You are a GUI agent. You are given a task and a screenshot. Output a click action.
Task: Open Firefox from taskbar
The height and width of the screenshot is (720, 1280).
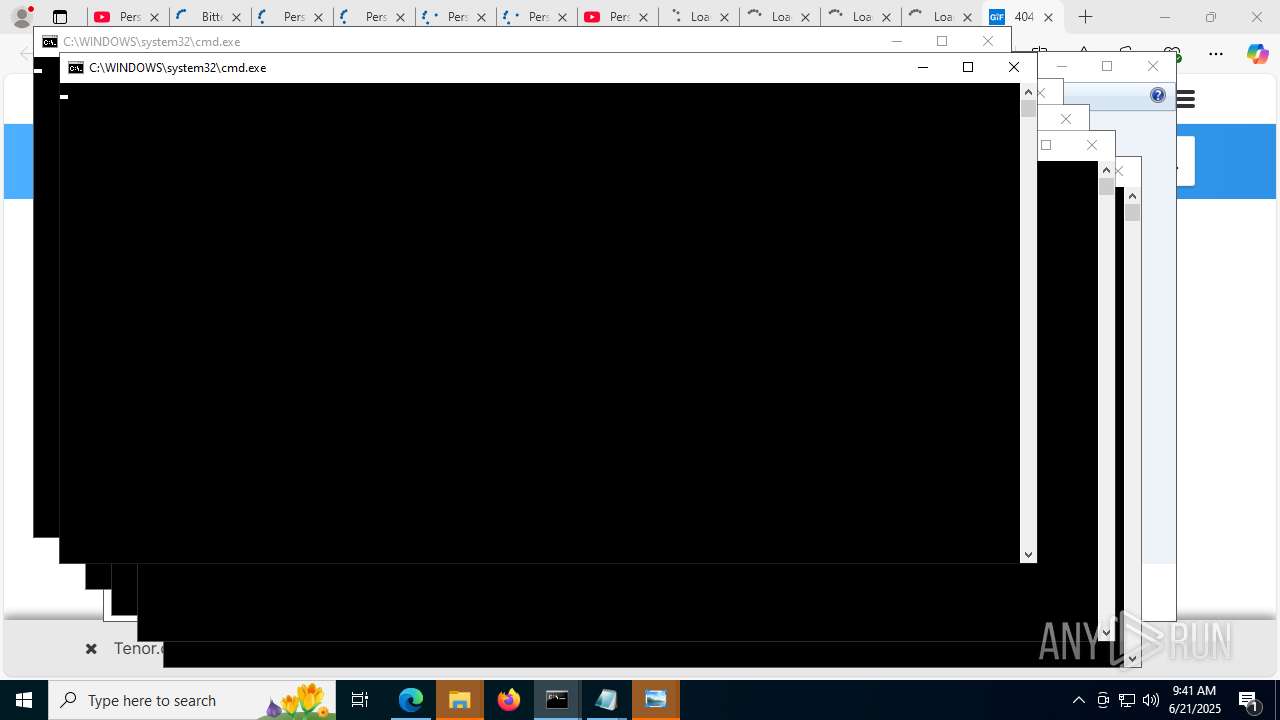[x=509, y=700]
